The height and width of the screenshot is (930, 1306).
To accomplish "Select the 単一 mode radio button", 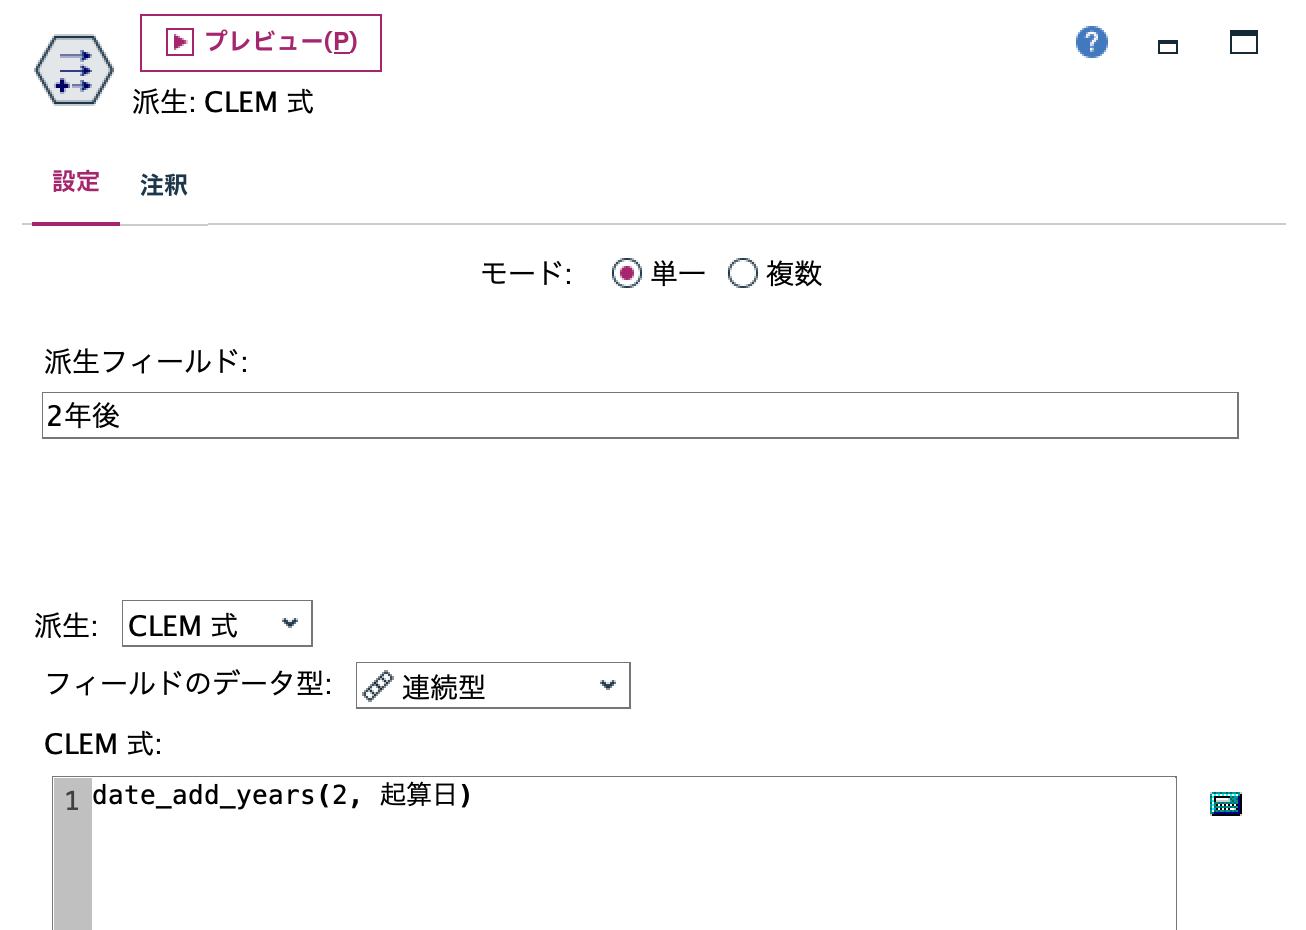I will click(x=627, y=273).
